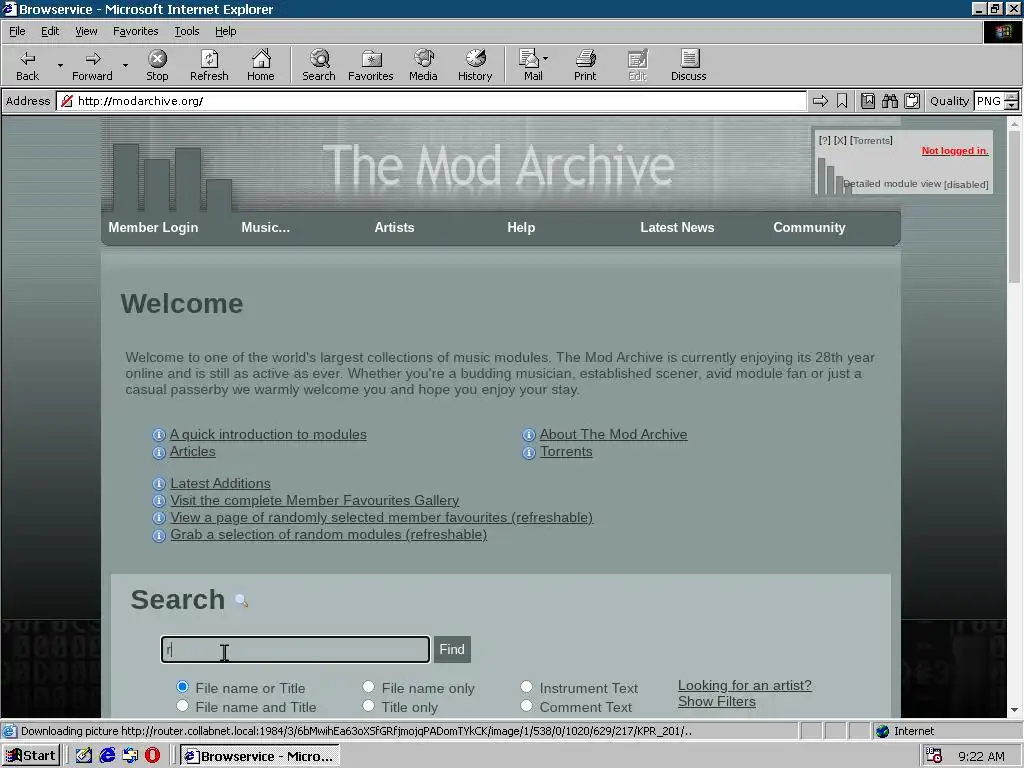Open the File menu
1024x768 pixels.
17,31
